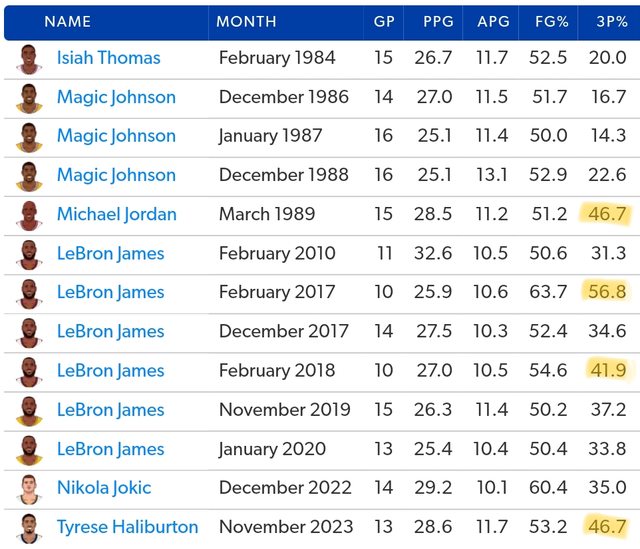Open the Nikola Jokic player link

(104, 488)
